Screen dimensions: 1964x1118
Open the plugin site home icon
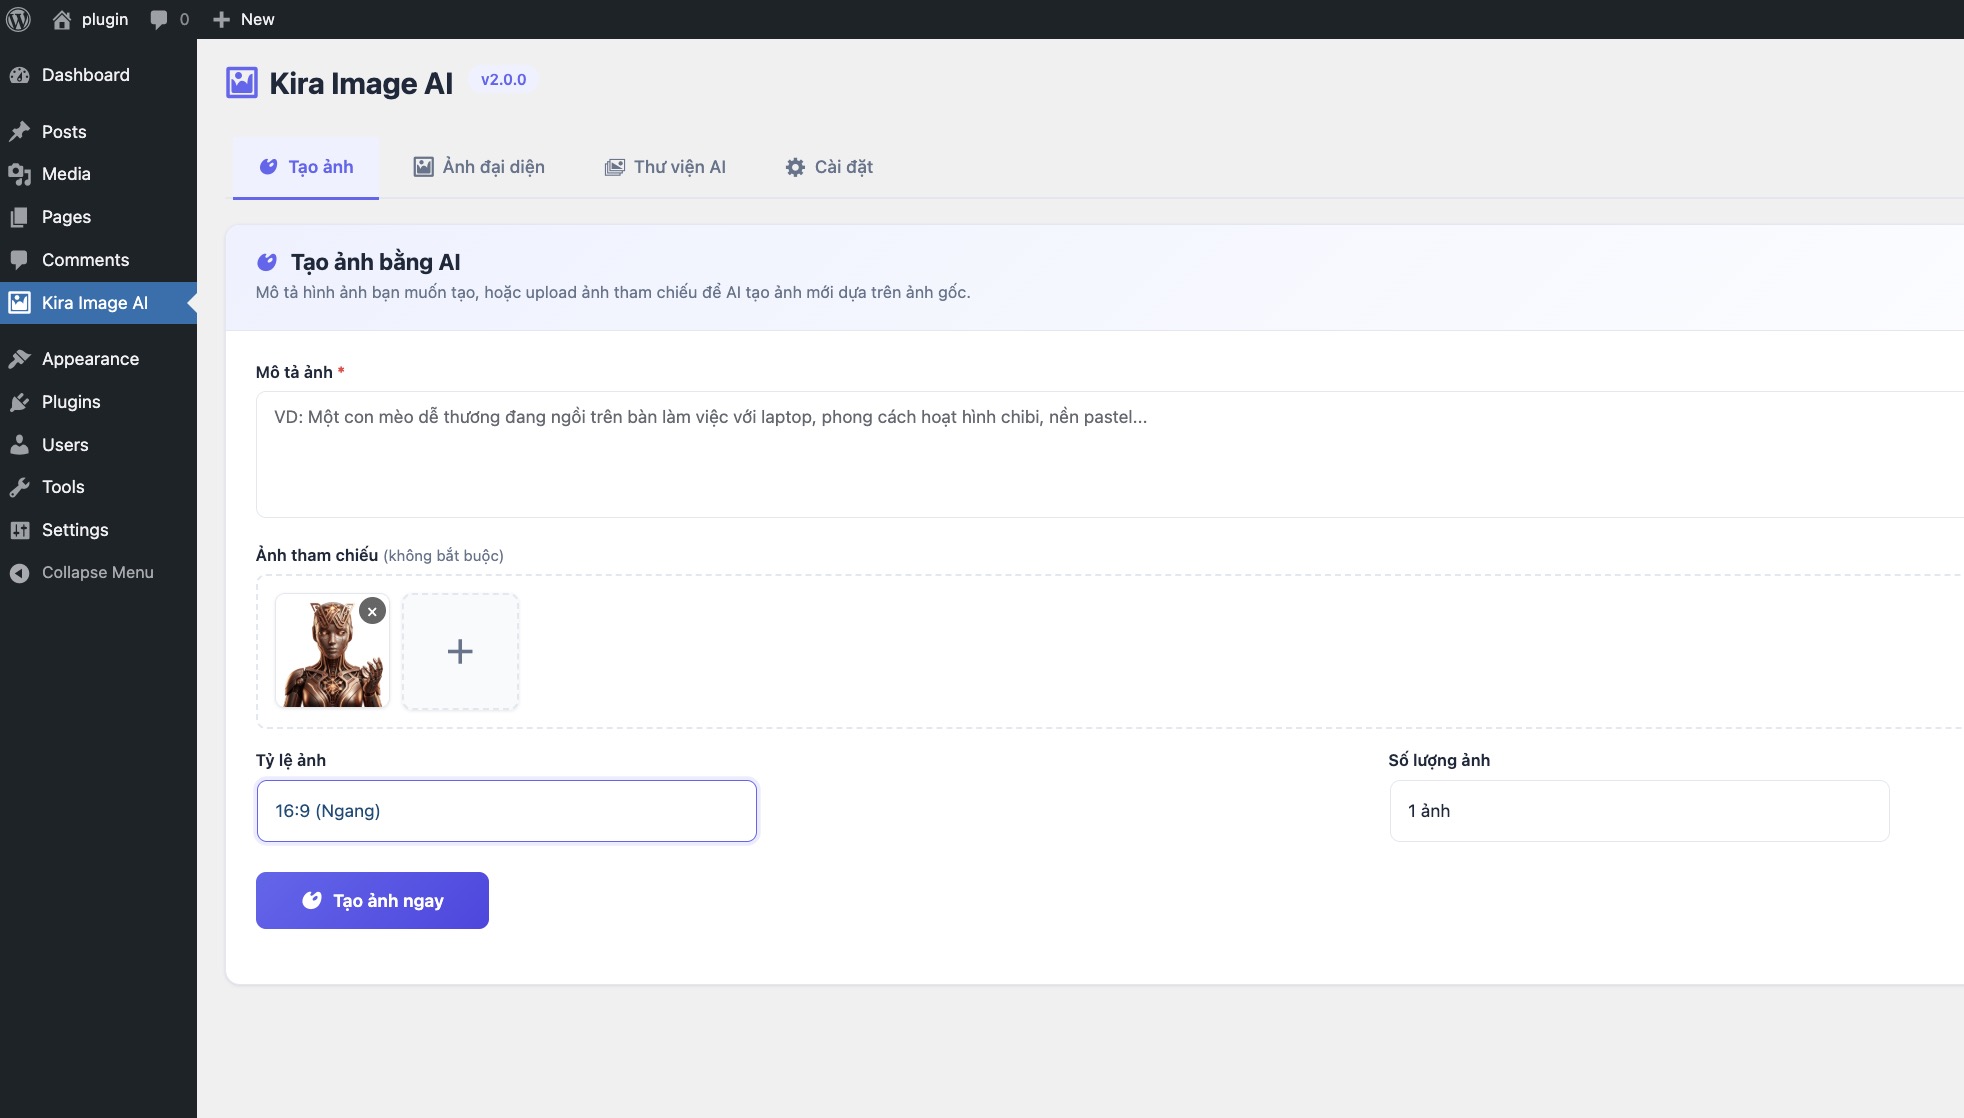tap(62, 19)
